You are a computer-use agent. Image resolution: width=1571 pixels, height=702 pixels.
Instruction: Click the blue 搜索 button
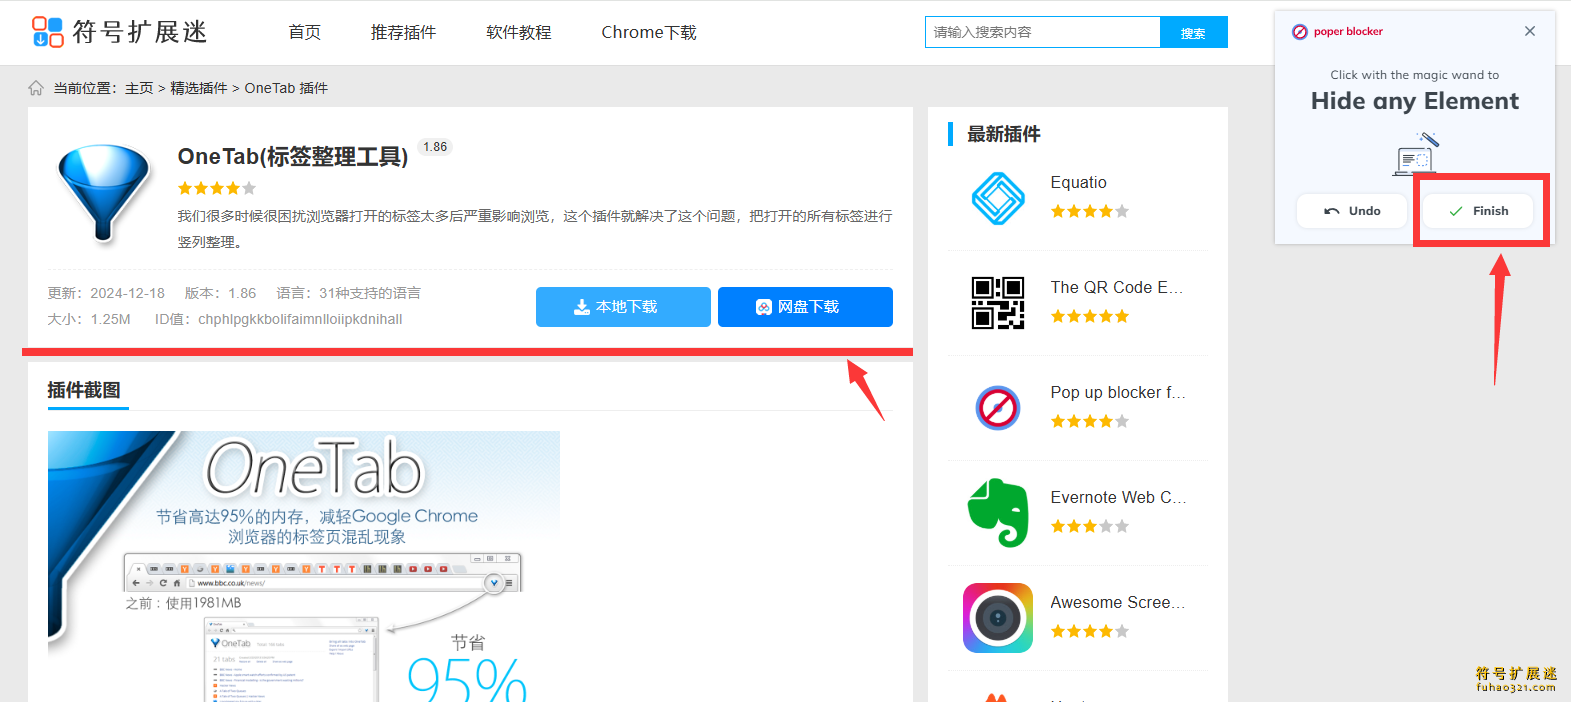[1193, 32]
